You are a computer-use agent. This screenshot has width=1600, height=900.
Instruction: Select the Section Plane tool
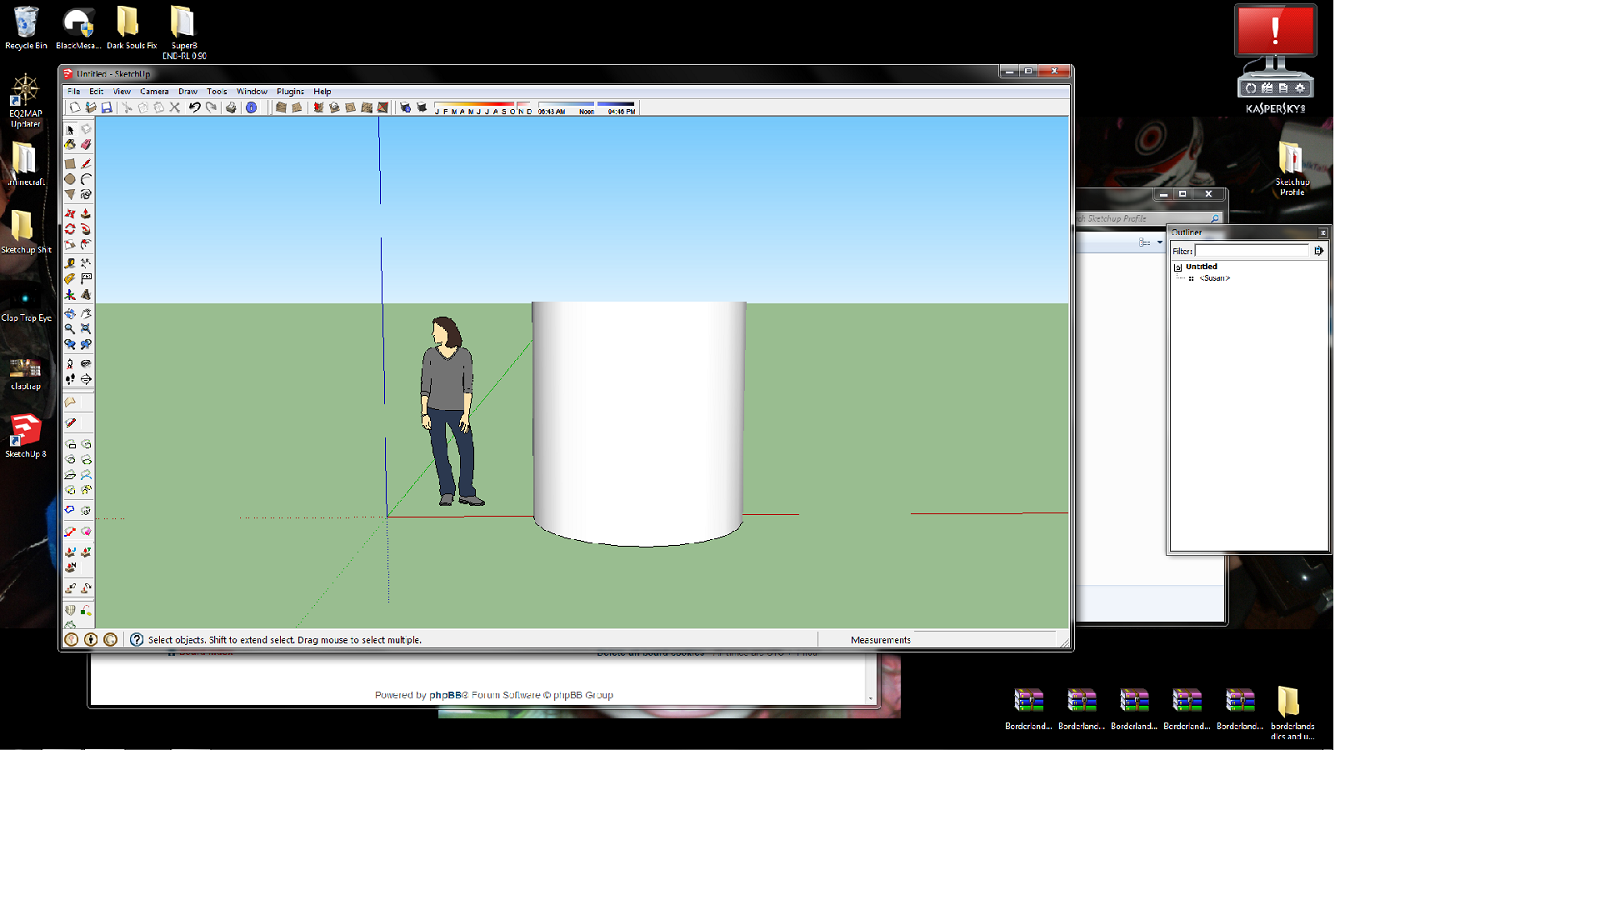coord(86,379)
